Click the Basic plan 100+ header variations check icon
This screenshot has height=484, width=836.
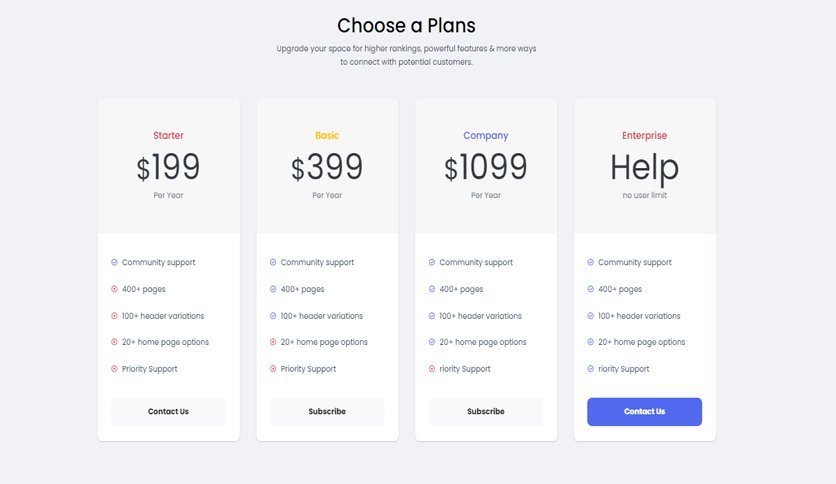273,316
